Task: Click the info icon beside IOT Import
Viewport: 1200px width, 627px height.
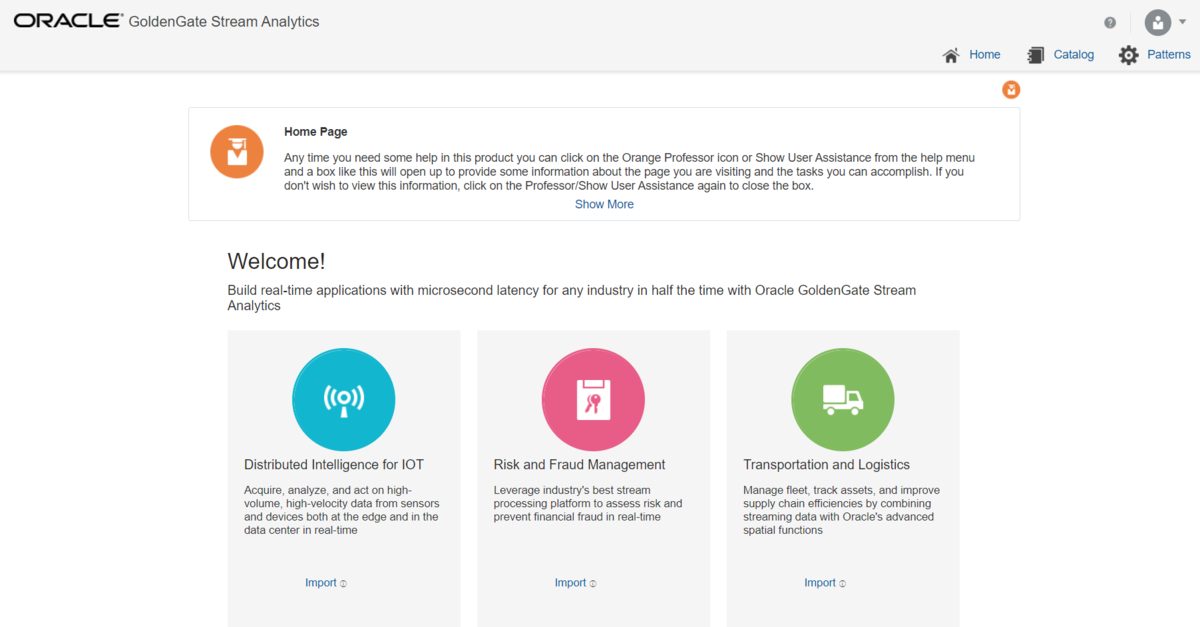Action: pyautogui.click(x=343, y=584)
